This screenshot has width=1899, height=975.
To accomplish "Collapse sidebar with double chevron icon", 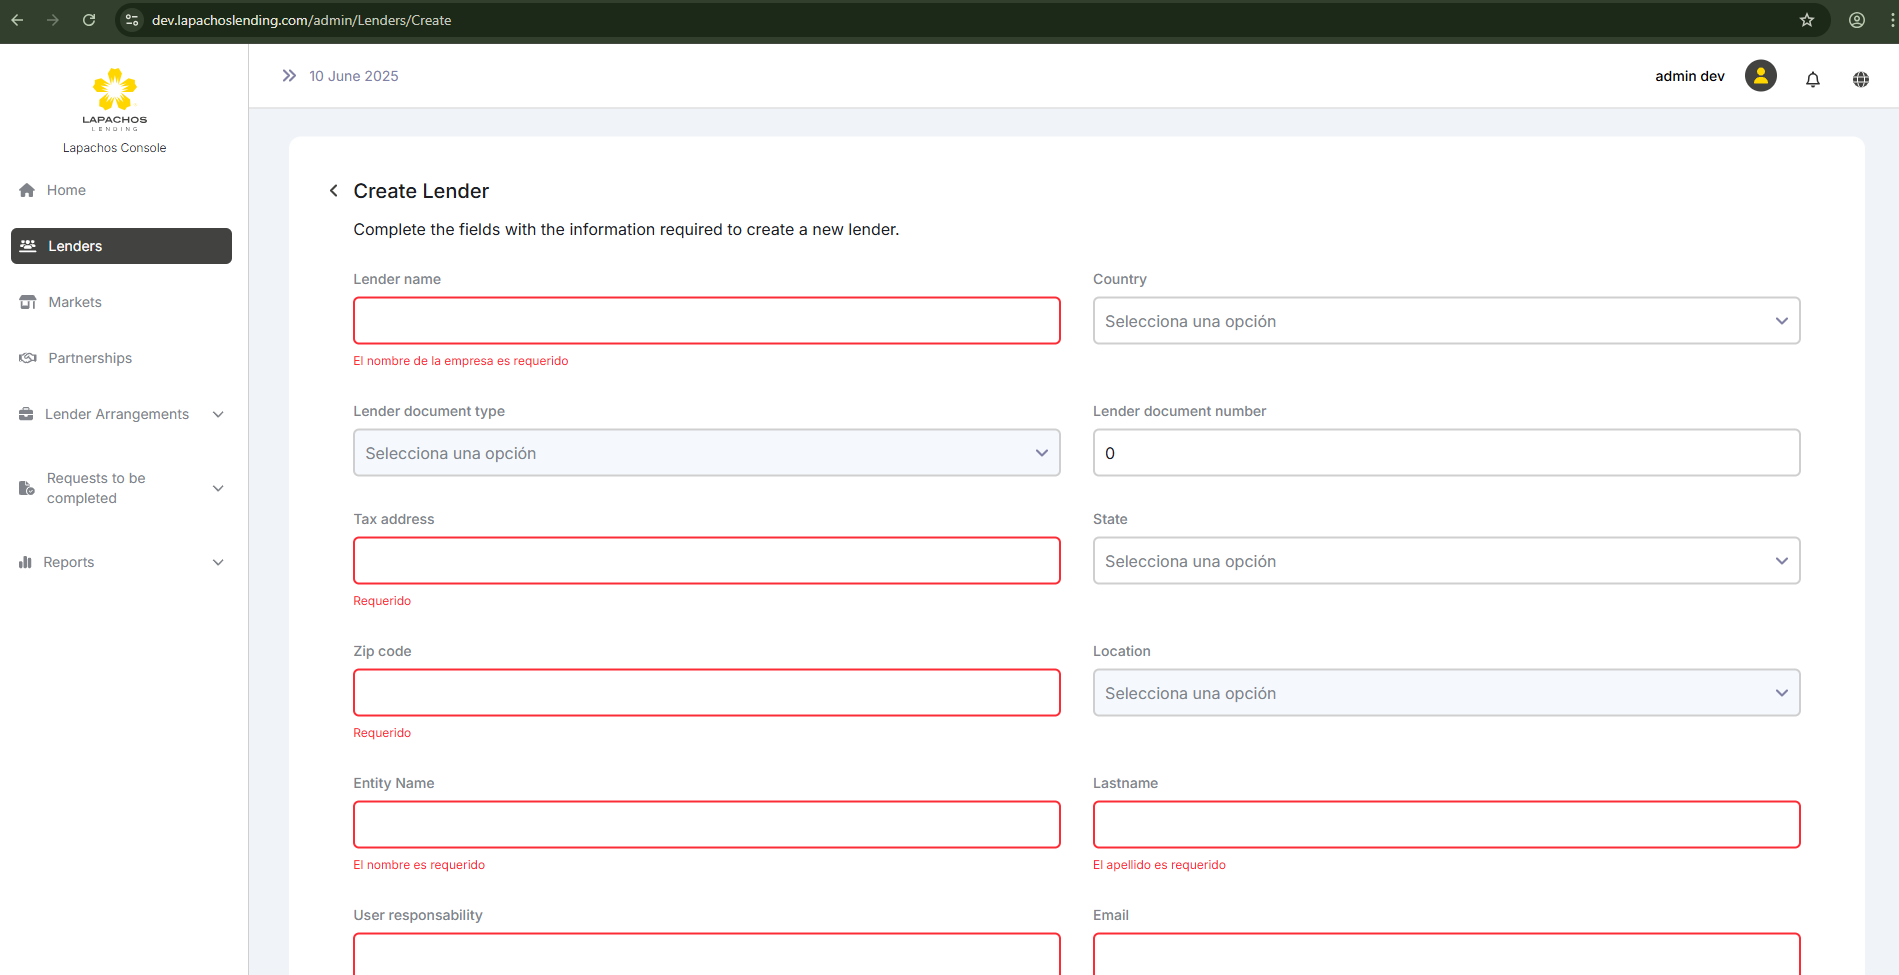I will coord(289,76).
